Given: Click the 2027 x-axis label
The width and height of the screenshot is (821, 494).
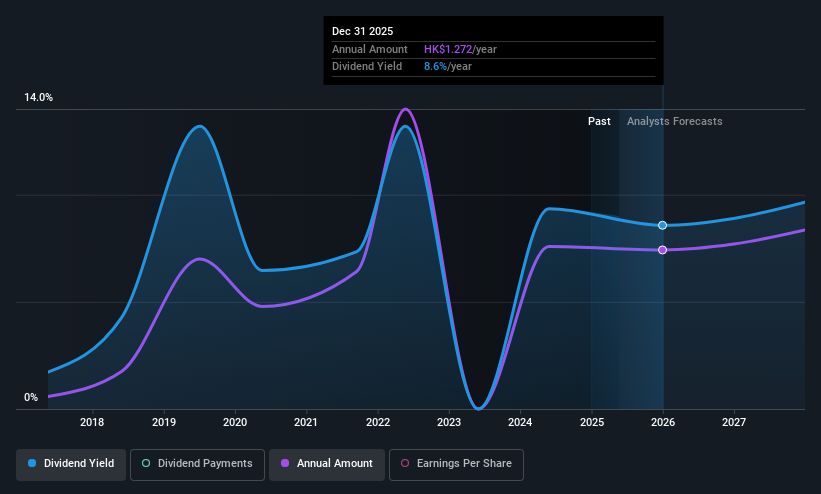Looking at the screenshot, I should click(734, 422).
